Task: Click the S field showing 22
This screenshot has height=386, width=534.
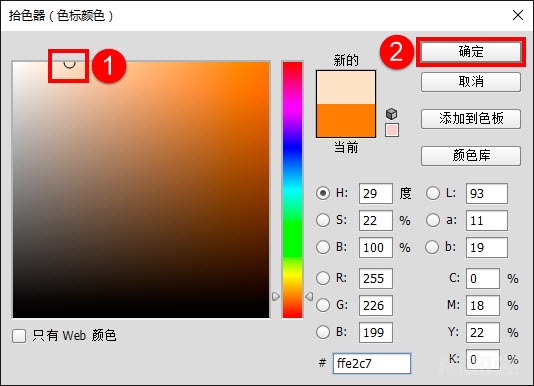Action: tap(376, 220)
